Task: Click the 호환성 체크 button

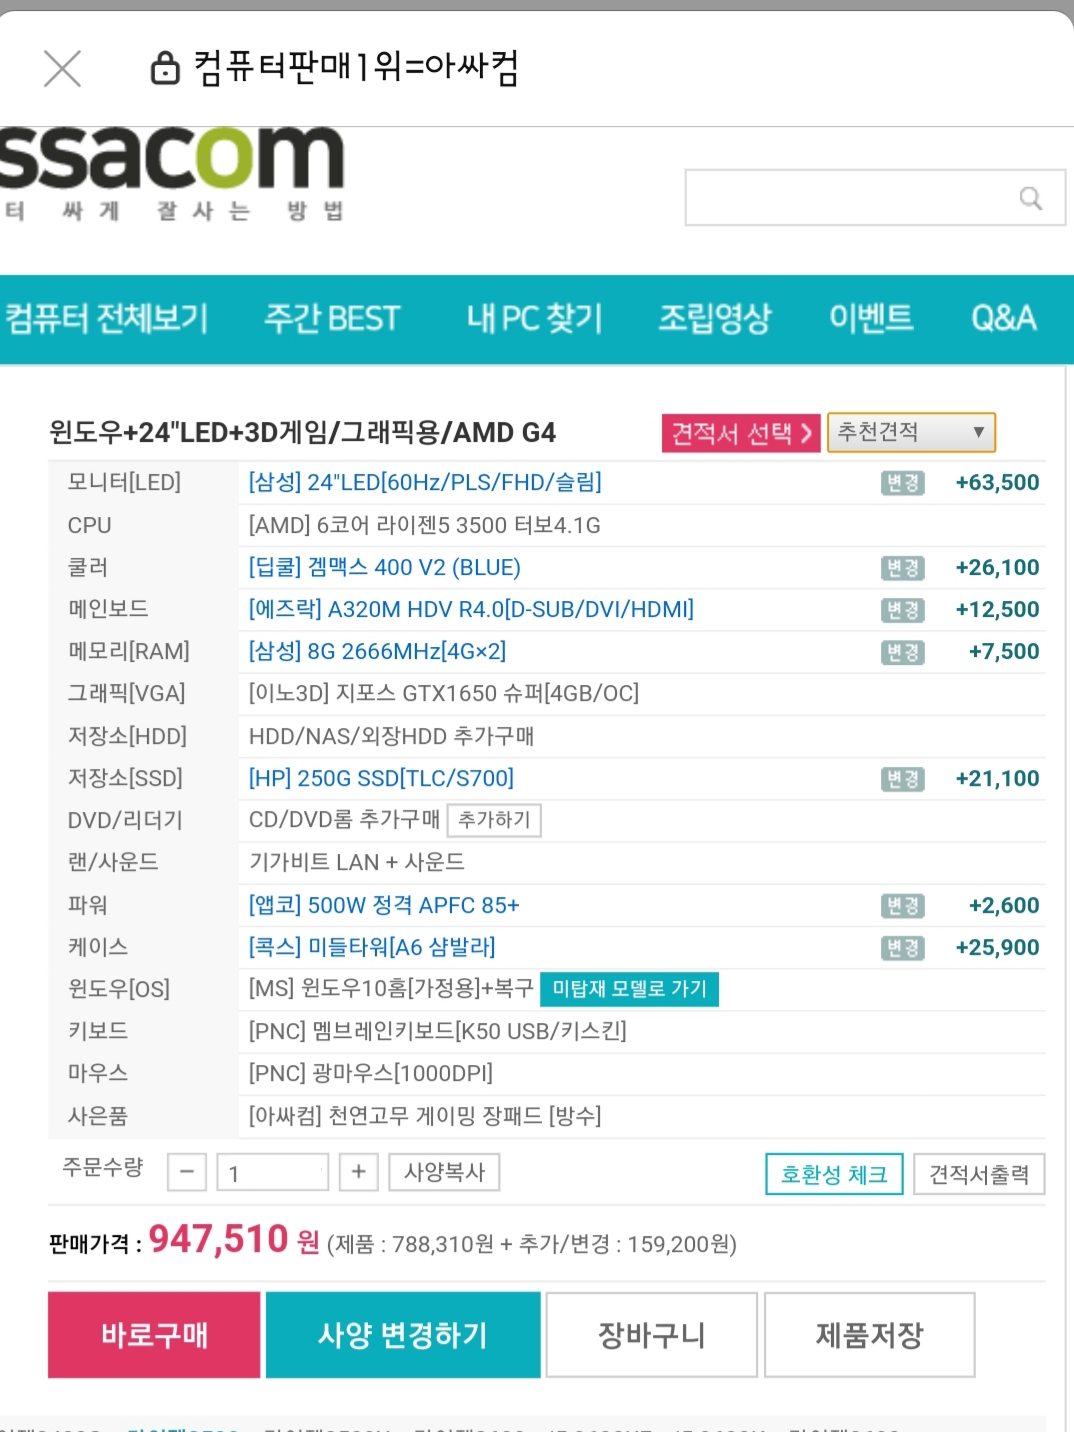Action: click(x=834, y=1174)
